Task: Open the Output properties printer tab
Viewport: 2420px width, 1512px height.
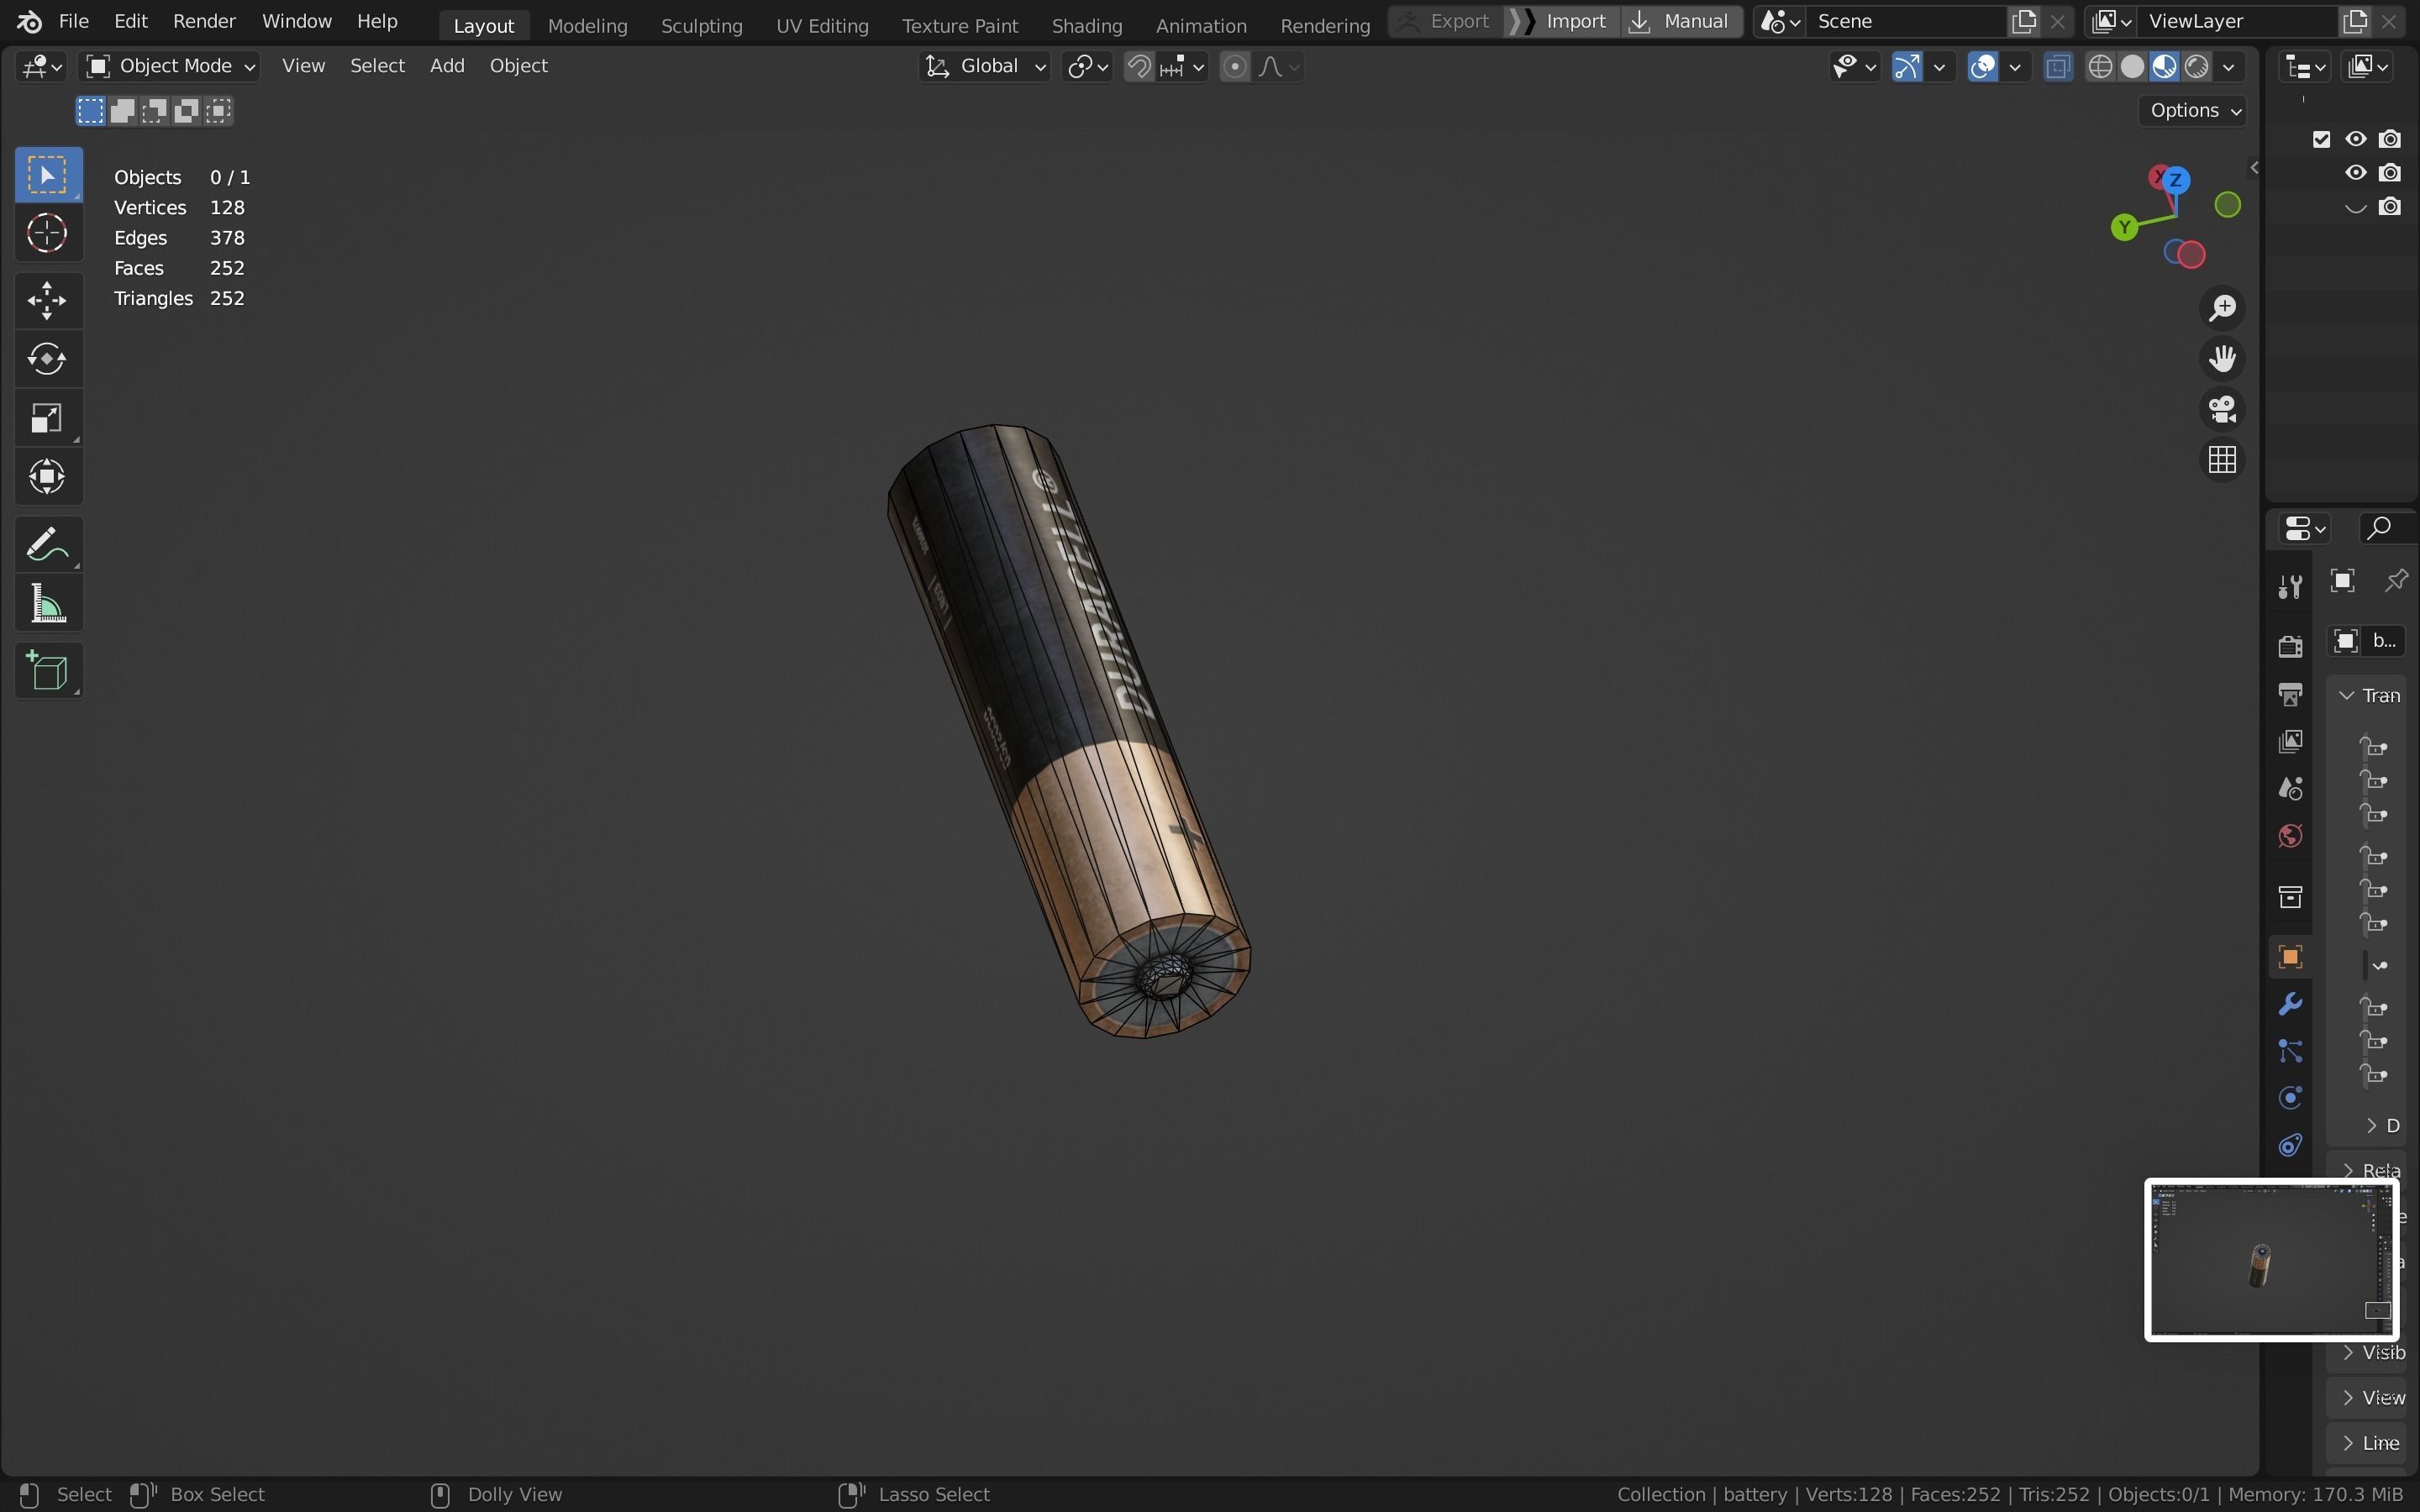Action: click(x=2290, y=694)
